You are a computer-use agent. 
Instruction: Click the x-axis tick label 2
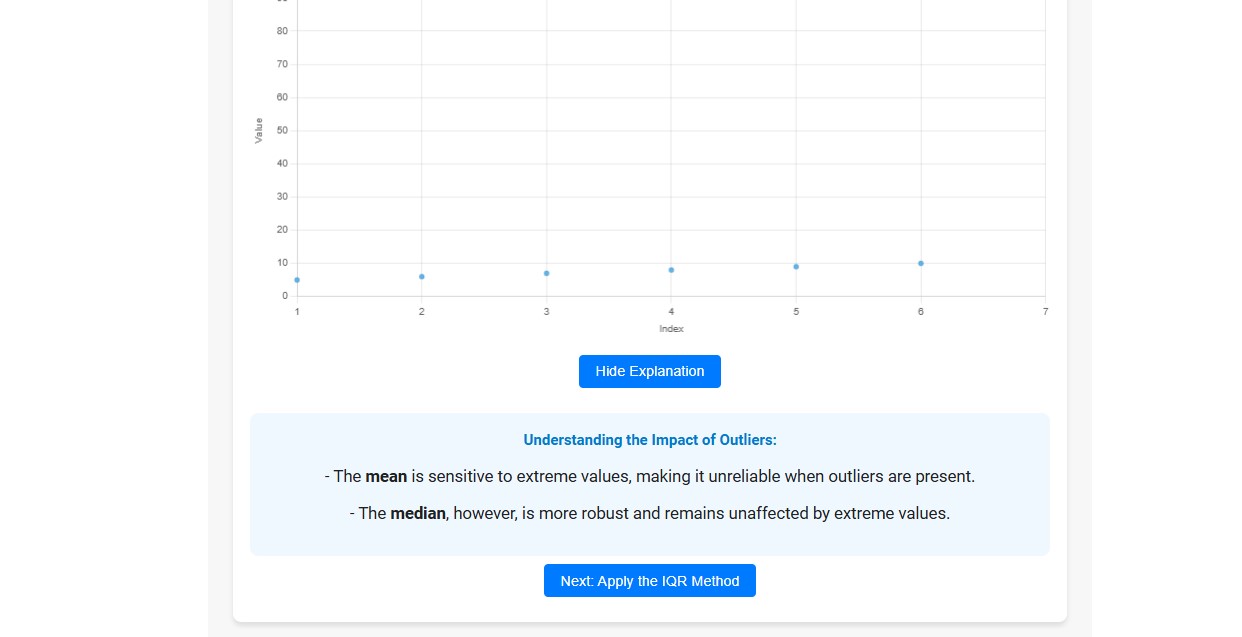pyautogui.click(x=421, y=311)
